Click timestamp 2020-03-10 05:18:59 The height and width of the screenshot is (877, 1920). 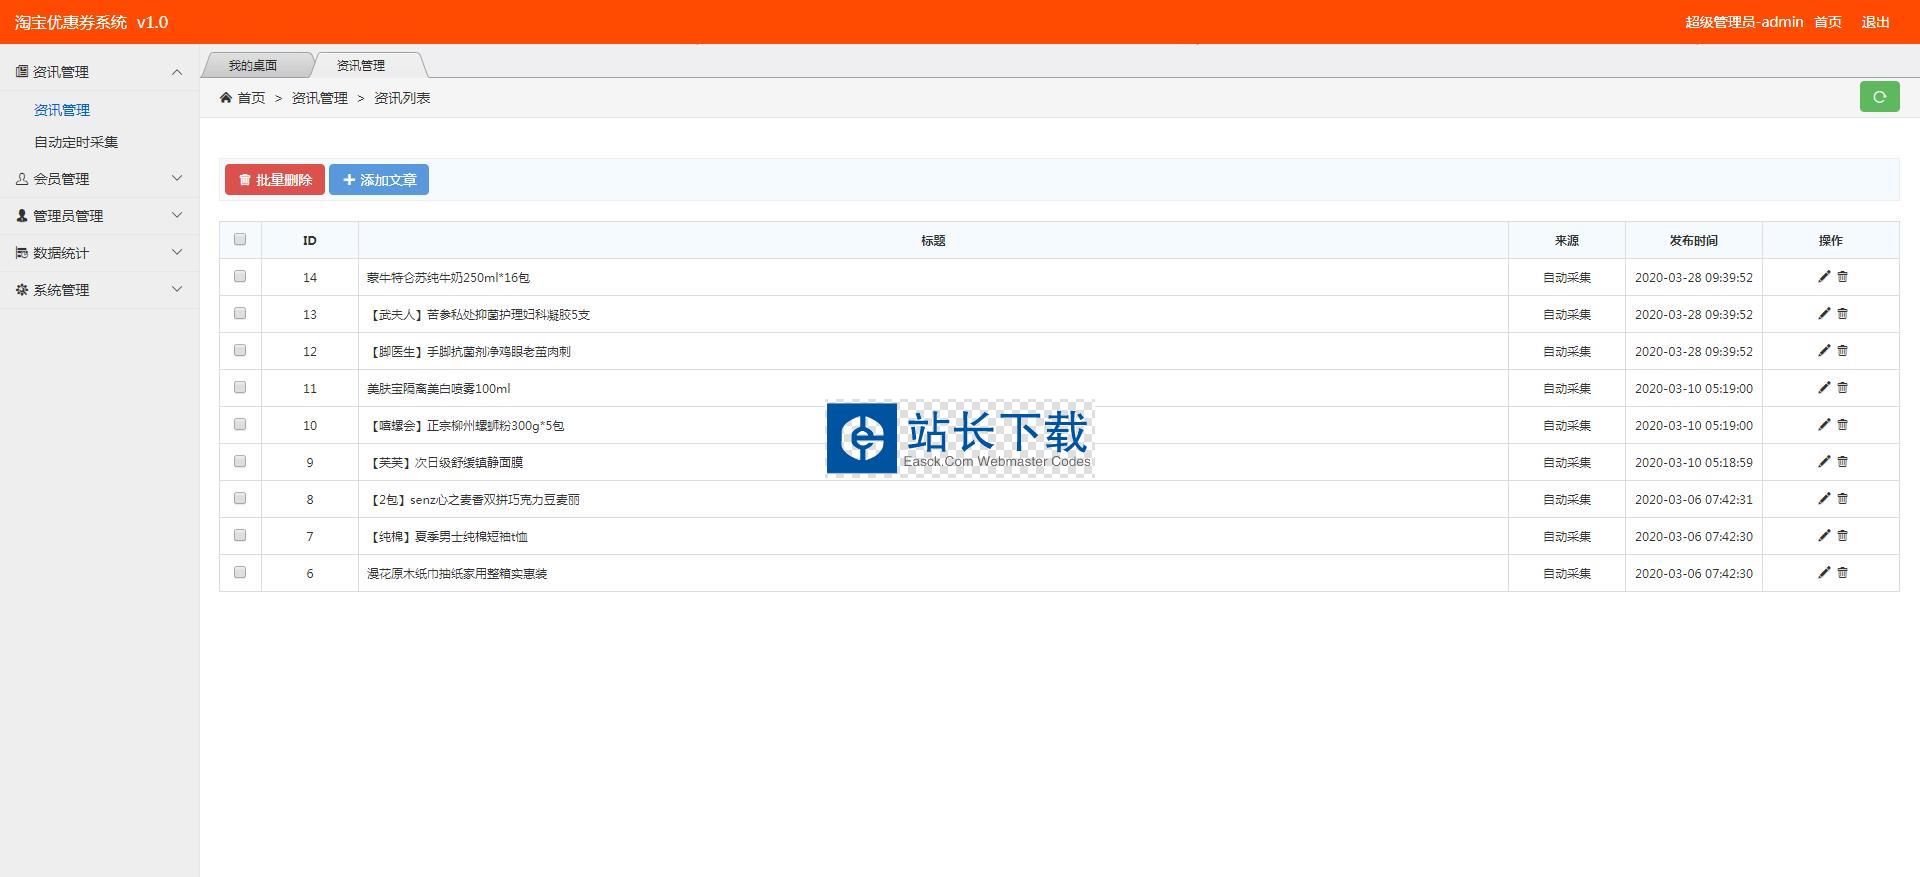[x=1694, y=463]
